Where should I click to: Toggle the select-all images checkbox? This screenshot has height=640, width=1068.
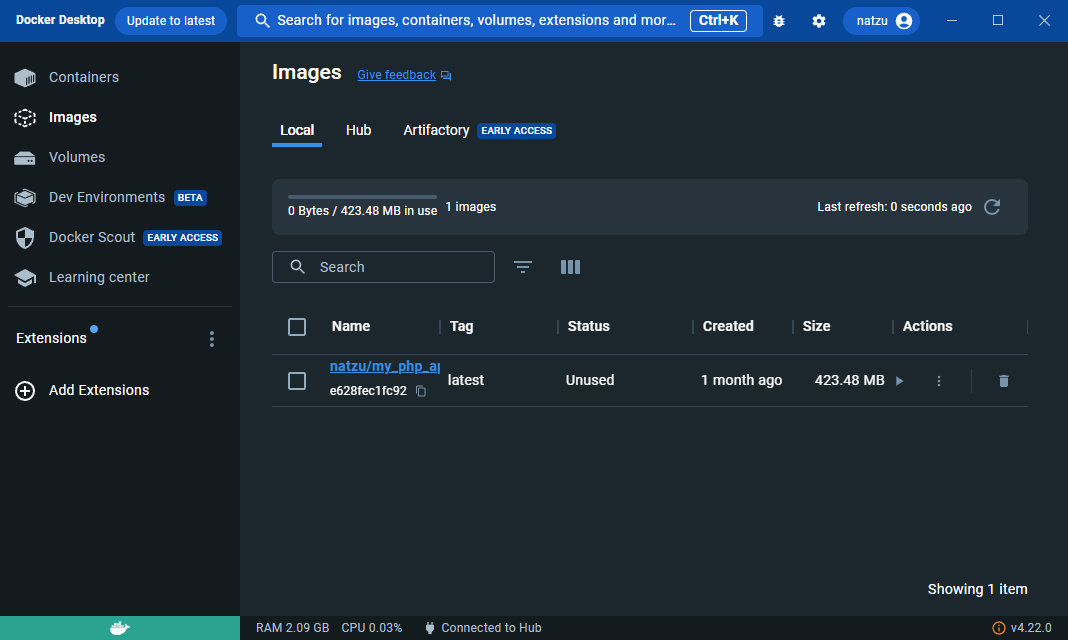click(x=297, y=327)
